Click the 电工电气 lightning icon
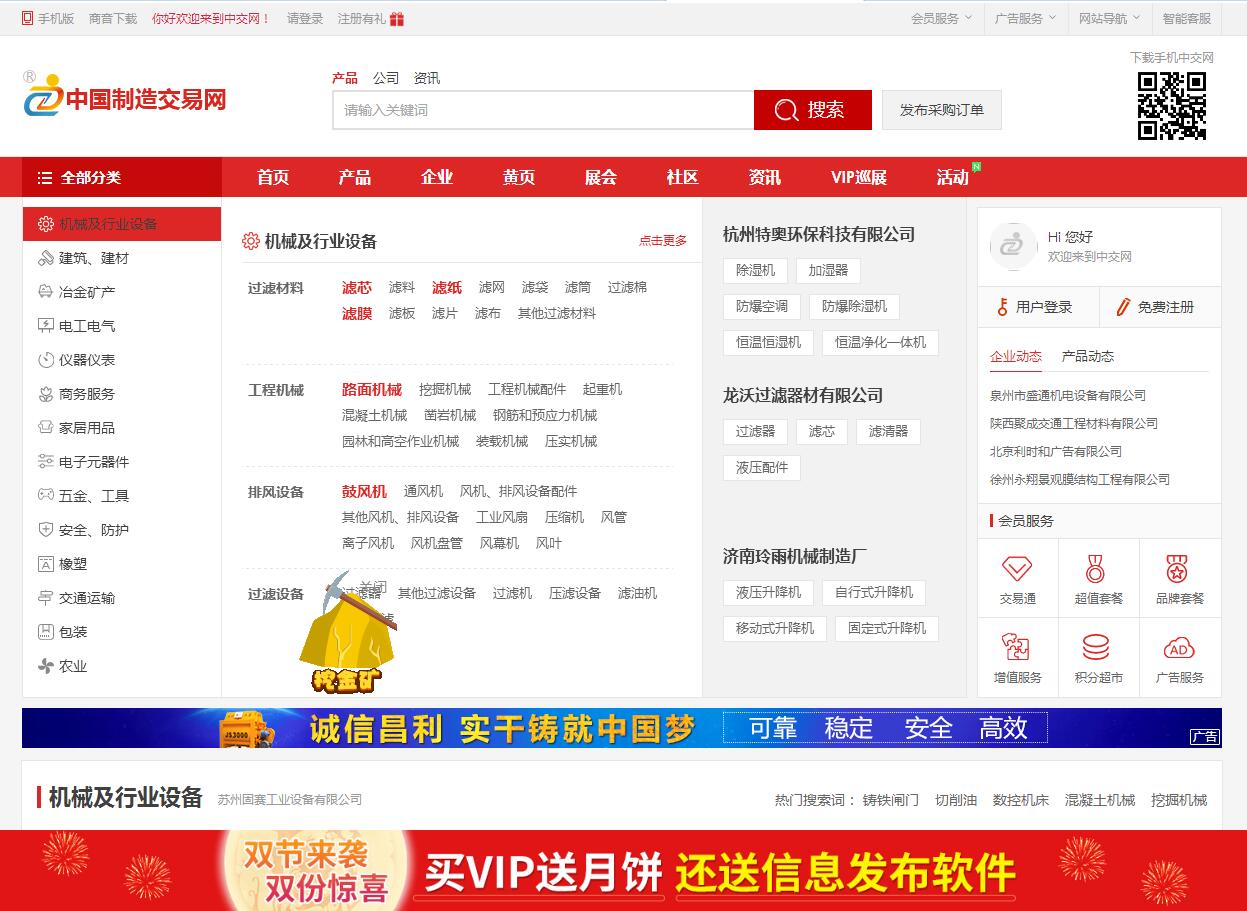 tap(45, 326)
